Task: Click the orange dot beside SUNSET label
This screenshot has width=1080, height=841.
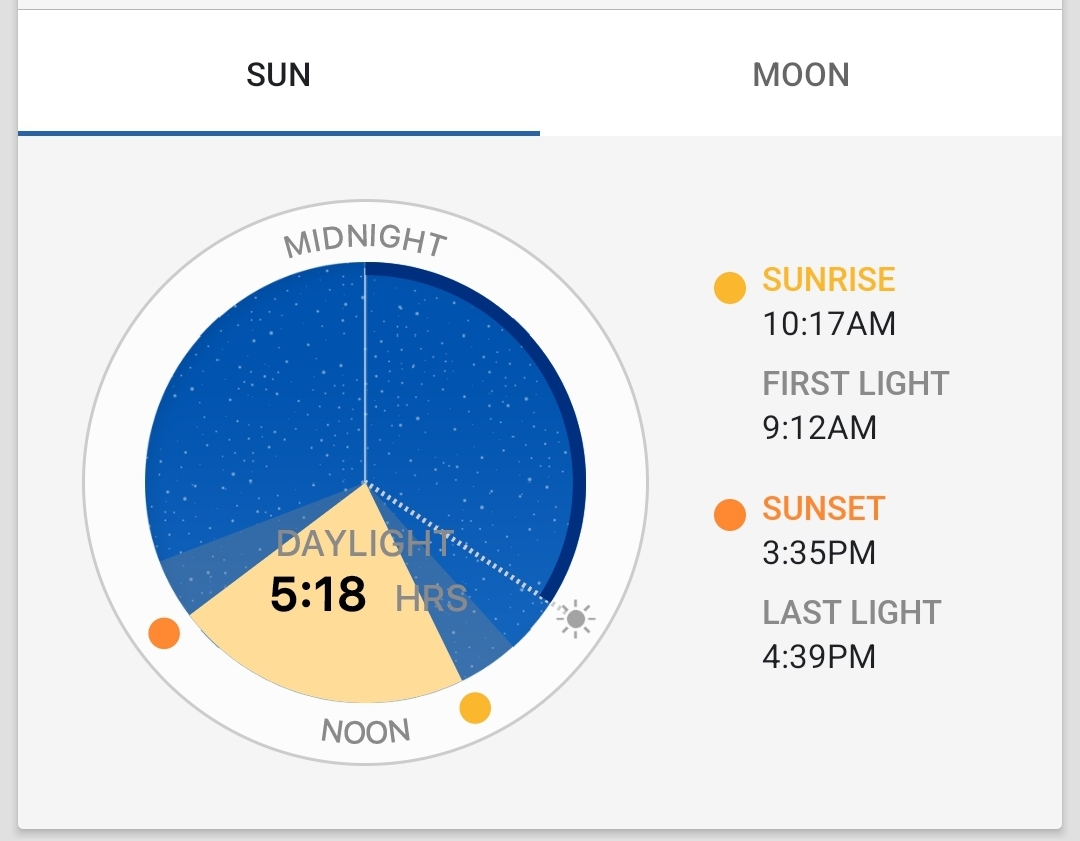Action: coord(730,515)
